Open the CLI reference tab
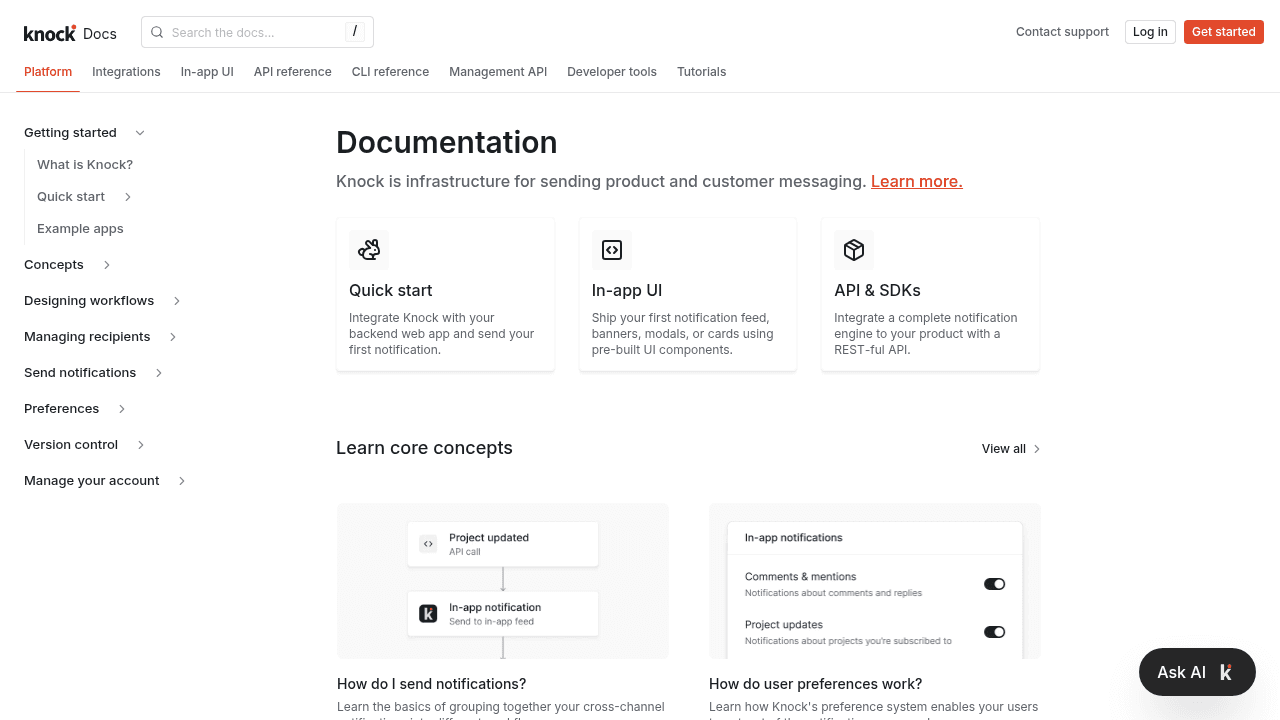The width and height of the screenshot is (1280, 720). [390, 72]
